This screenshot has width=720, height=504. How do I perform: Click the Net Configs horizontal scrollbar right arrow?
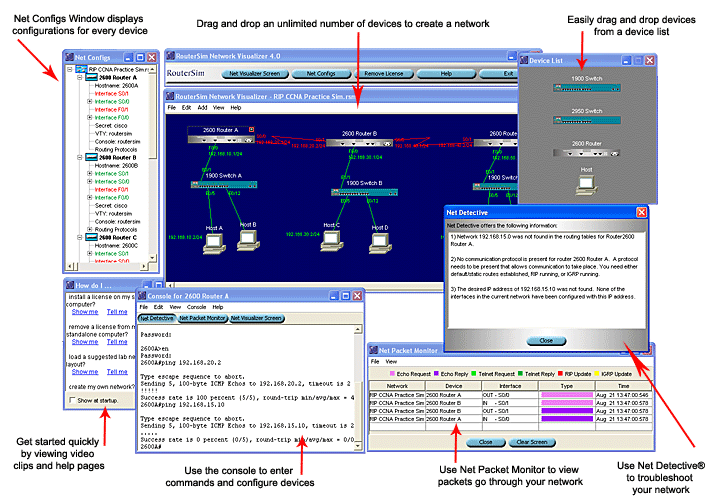144,266
